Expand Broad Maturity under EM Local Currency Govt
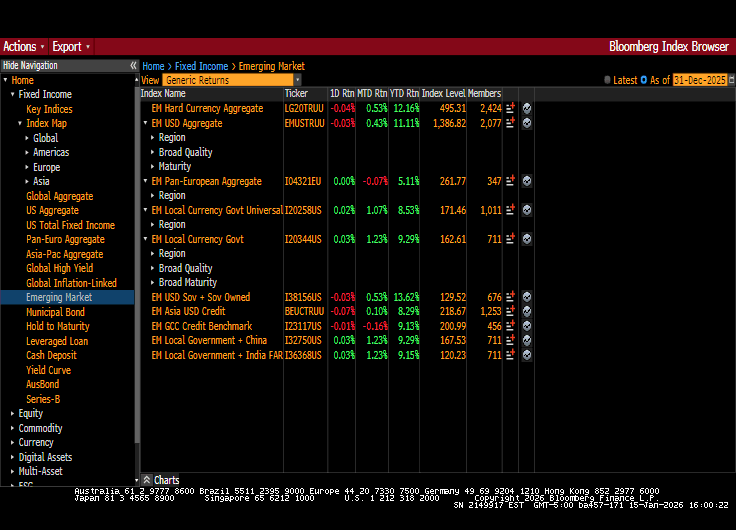The height and width of the screenshot is (530, 736). pos(153,282)
